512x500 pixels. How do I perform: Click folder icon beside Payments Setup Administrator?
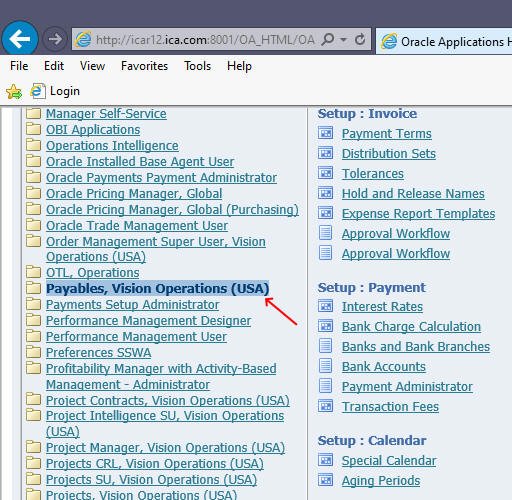[33, 304]
